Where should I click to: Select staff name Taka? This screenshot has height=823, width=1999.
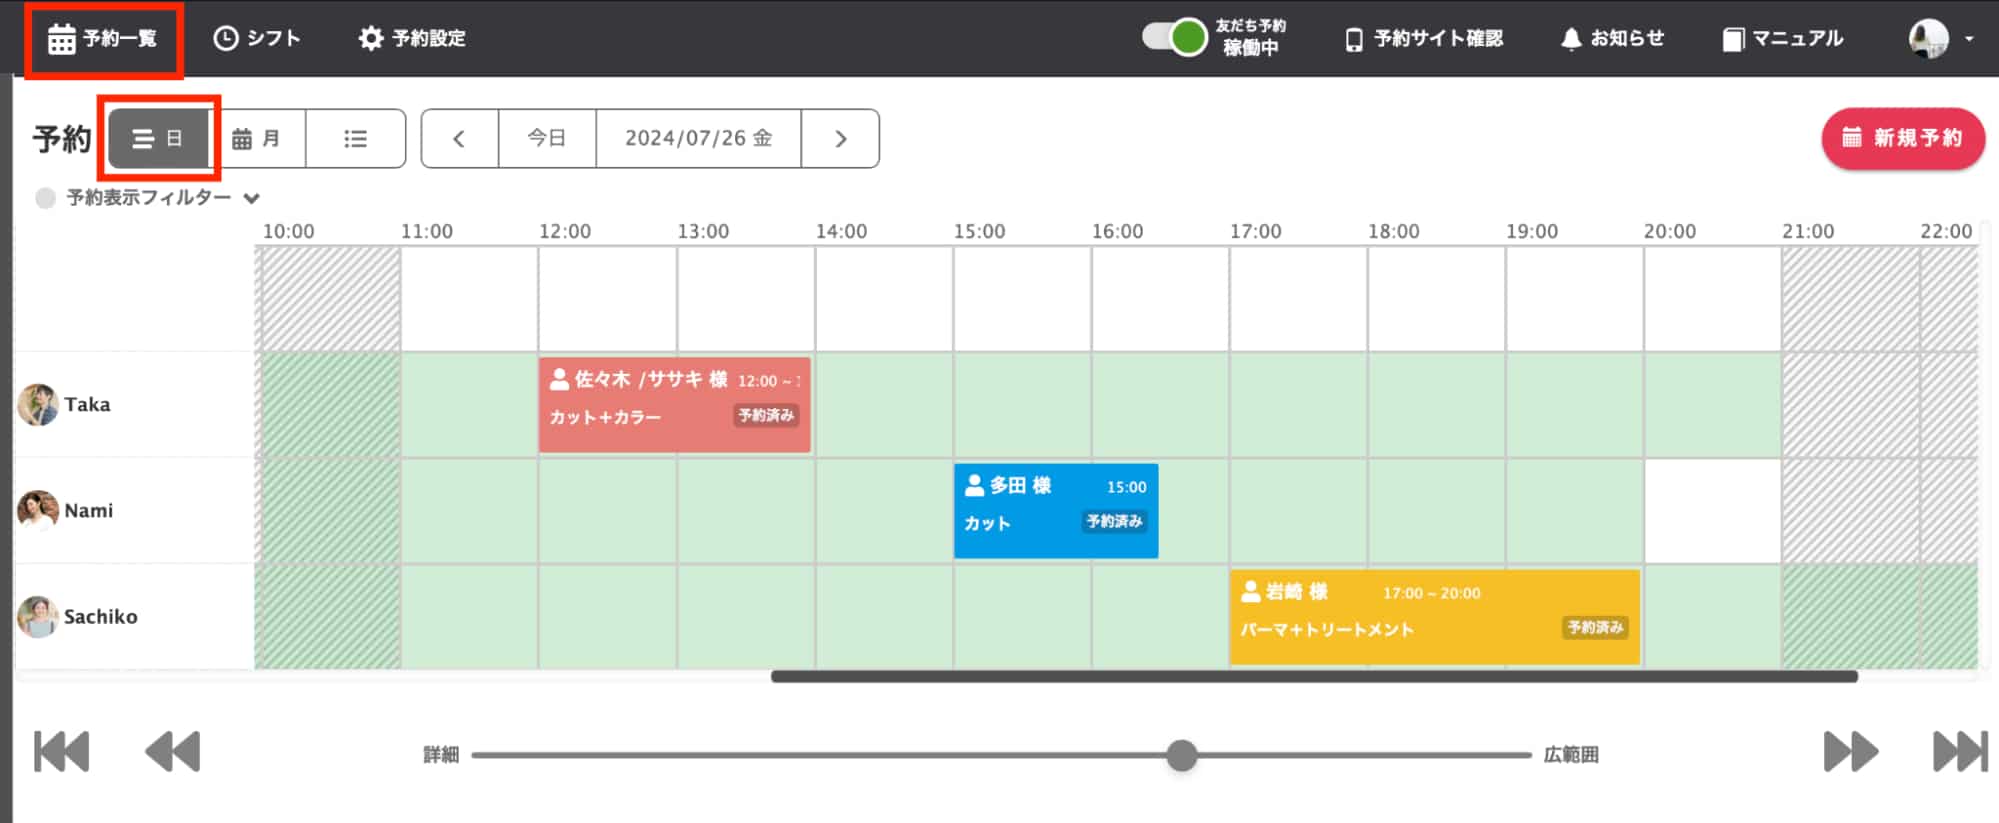pyautogui.click(x=88, y=404)
